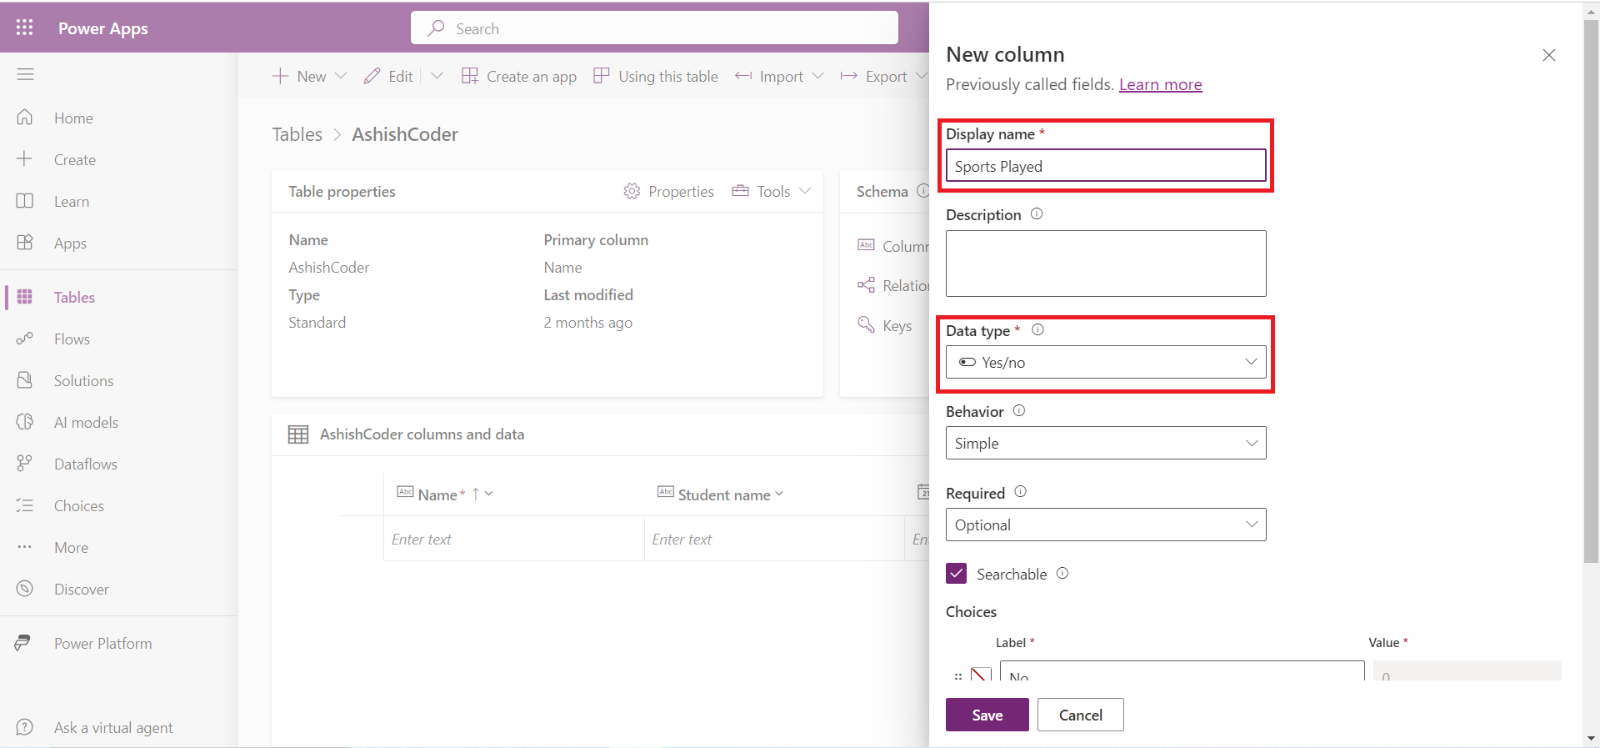Open the Learn more link
Image resolution: width=1600 pixels, height=748 pixels.
1160,85
